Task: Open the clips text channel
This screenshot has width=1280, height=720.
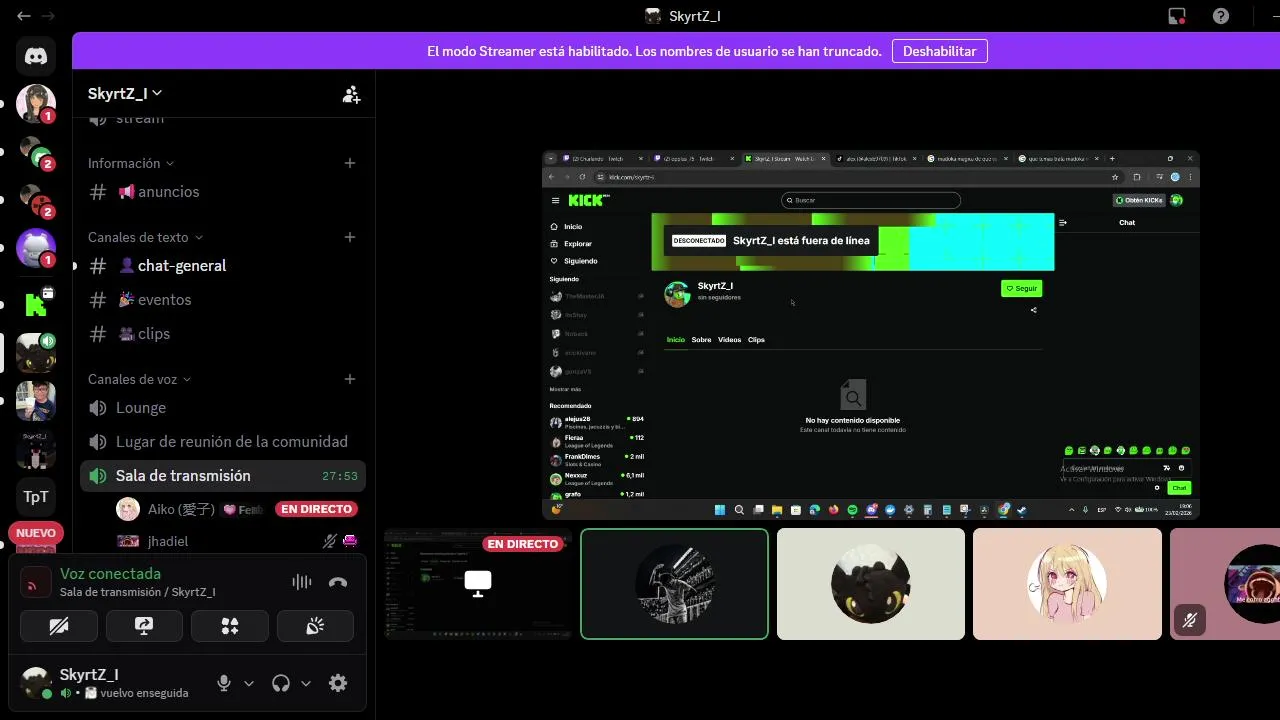Action: [x=222, y=334]
